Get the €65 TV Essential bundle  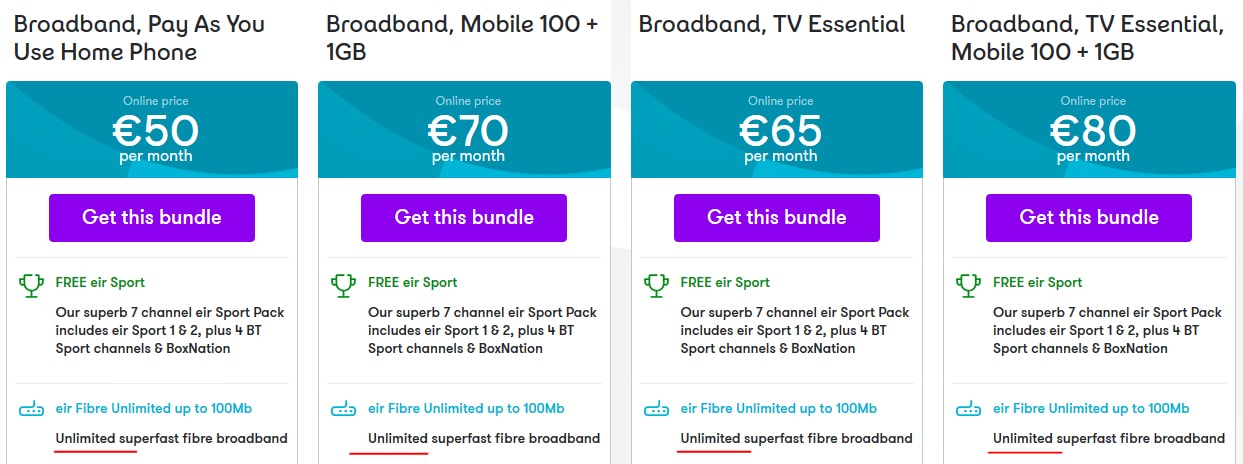[777, 218]
